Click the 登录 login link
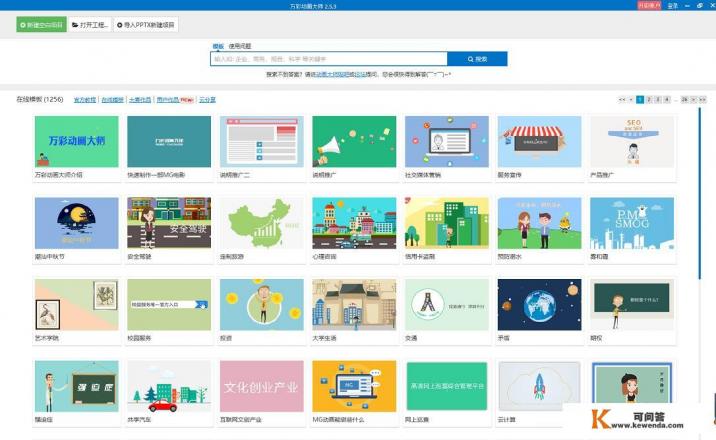 coord(672,5)
